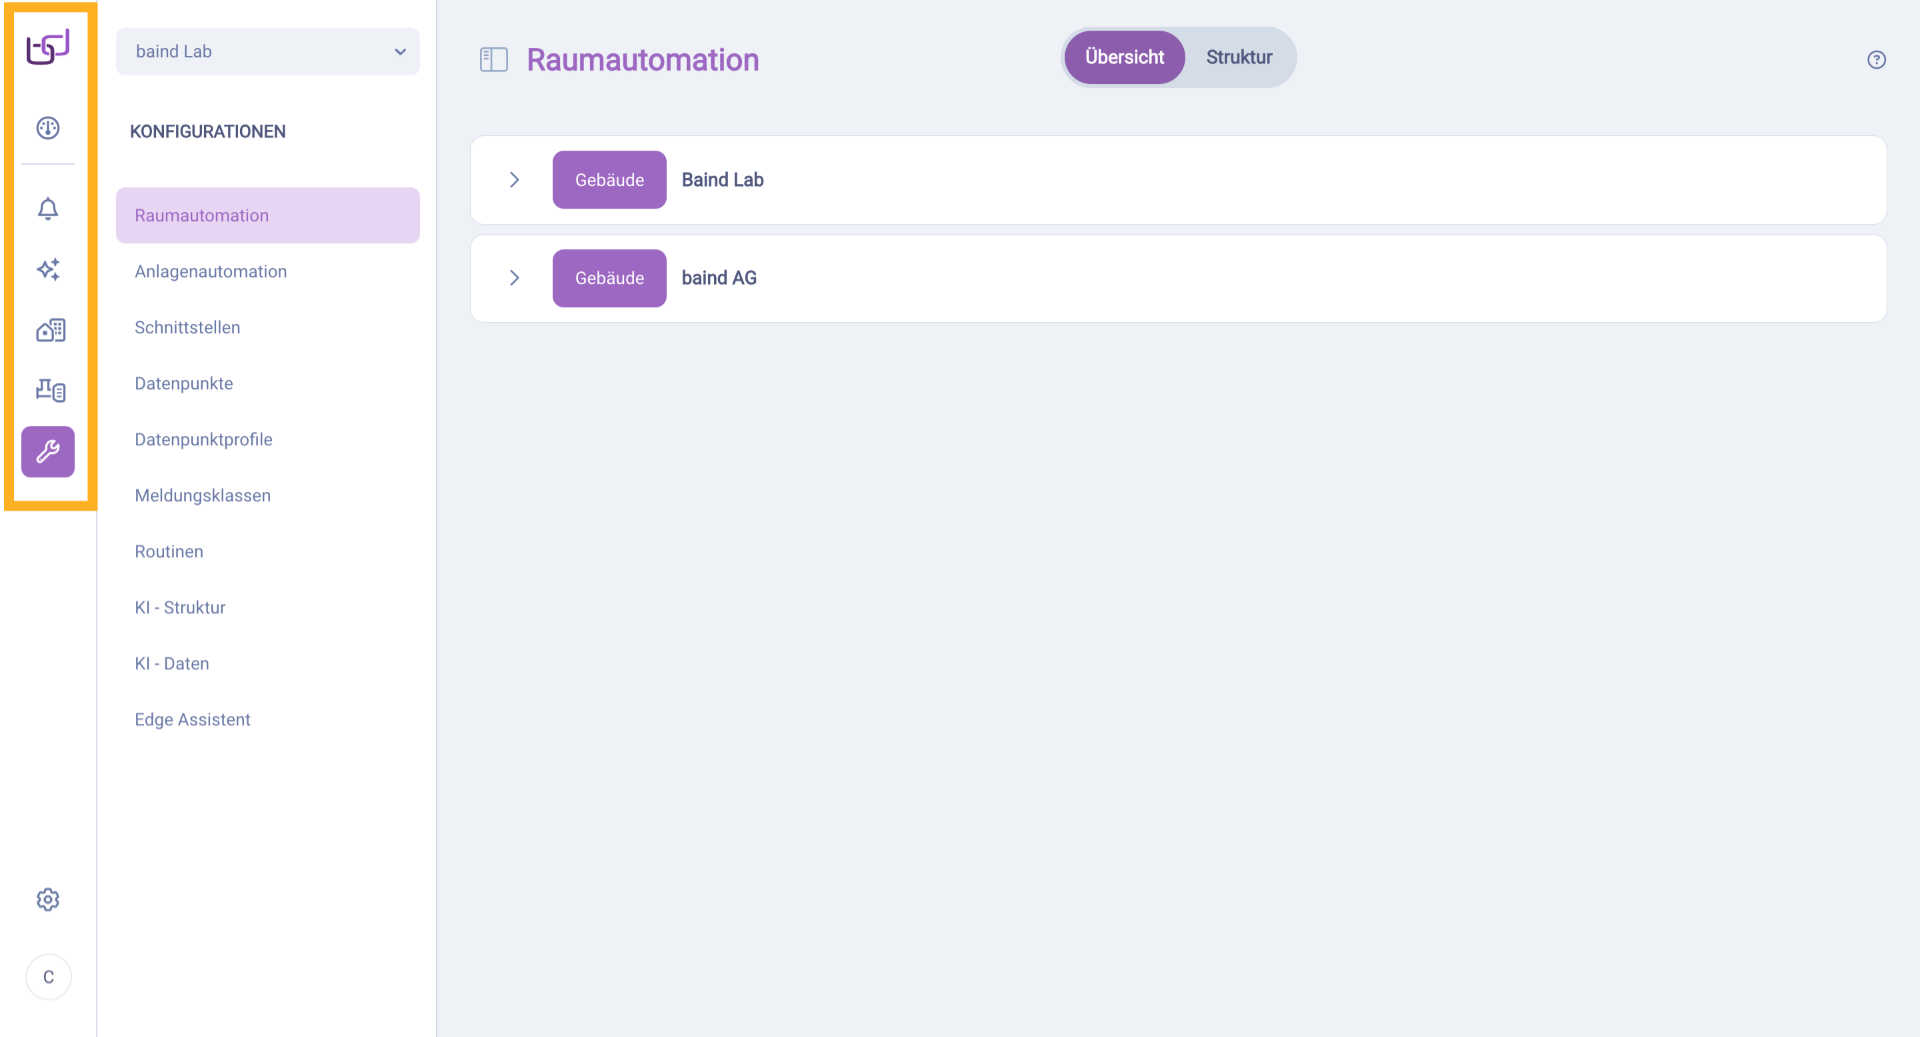
Task: Open the AI sparkles icon
Action: (x=48, y=269)
